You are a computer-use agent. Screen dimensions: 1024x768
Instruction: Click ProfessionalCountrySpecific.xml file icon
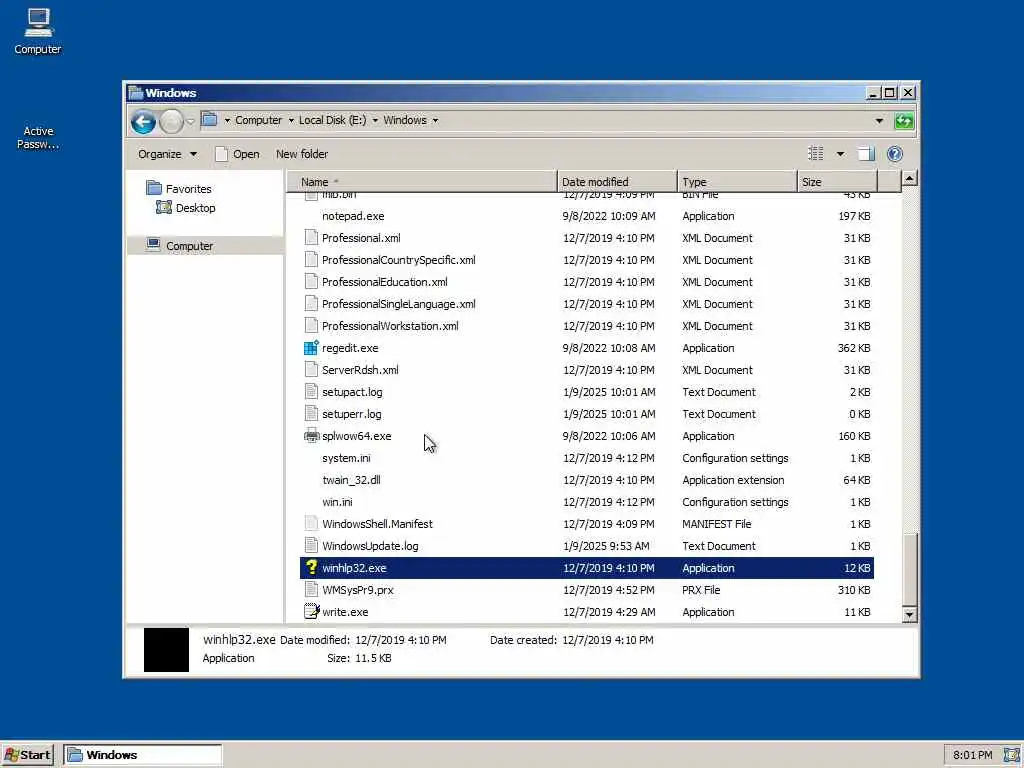[x=312, y=260]
